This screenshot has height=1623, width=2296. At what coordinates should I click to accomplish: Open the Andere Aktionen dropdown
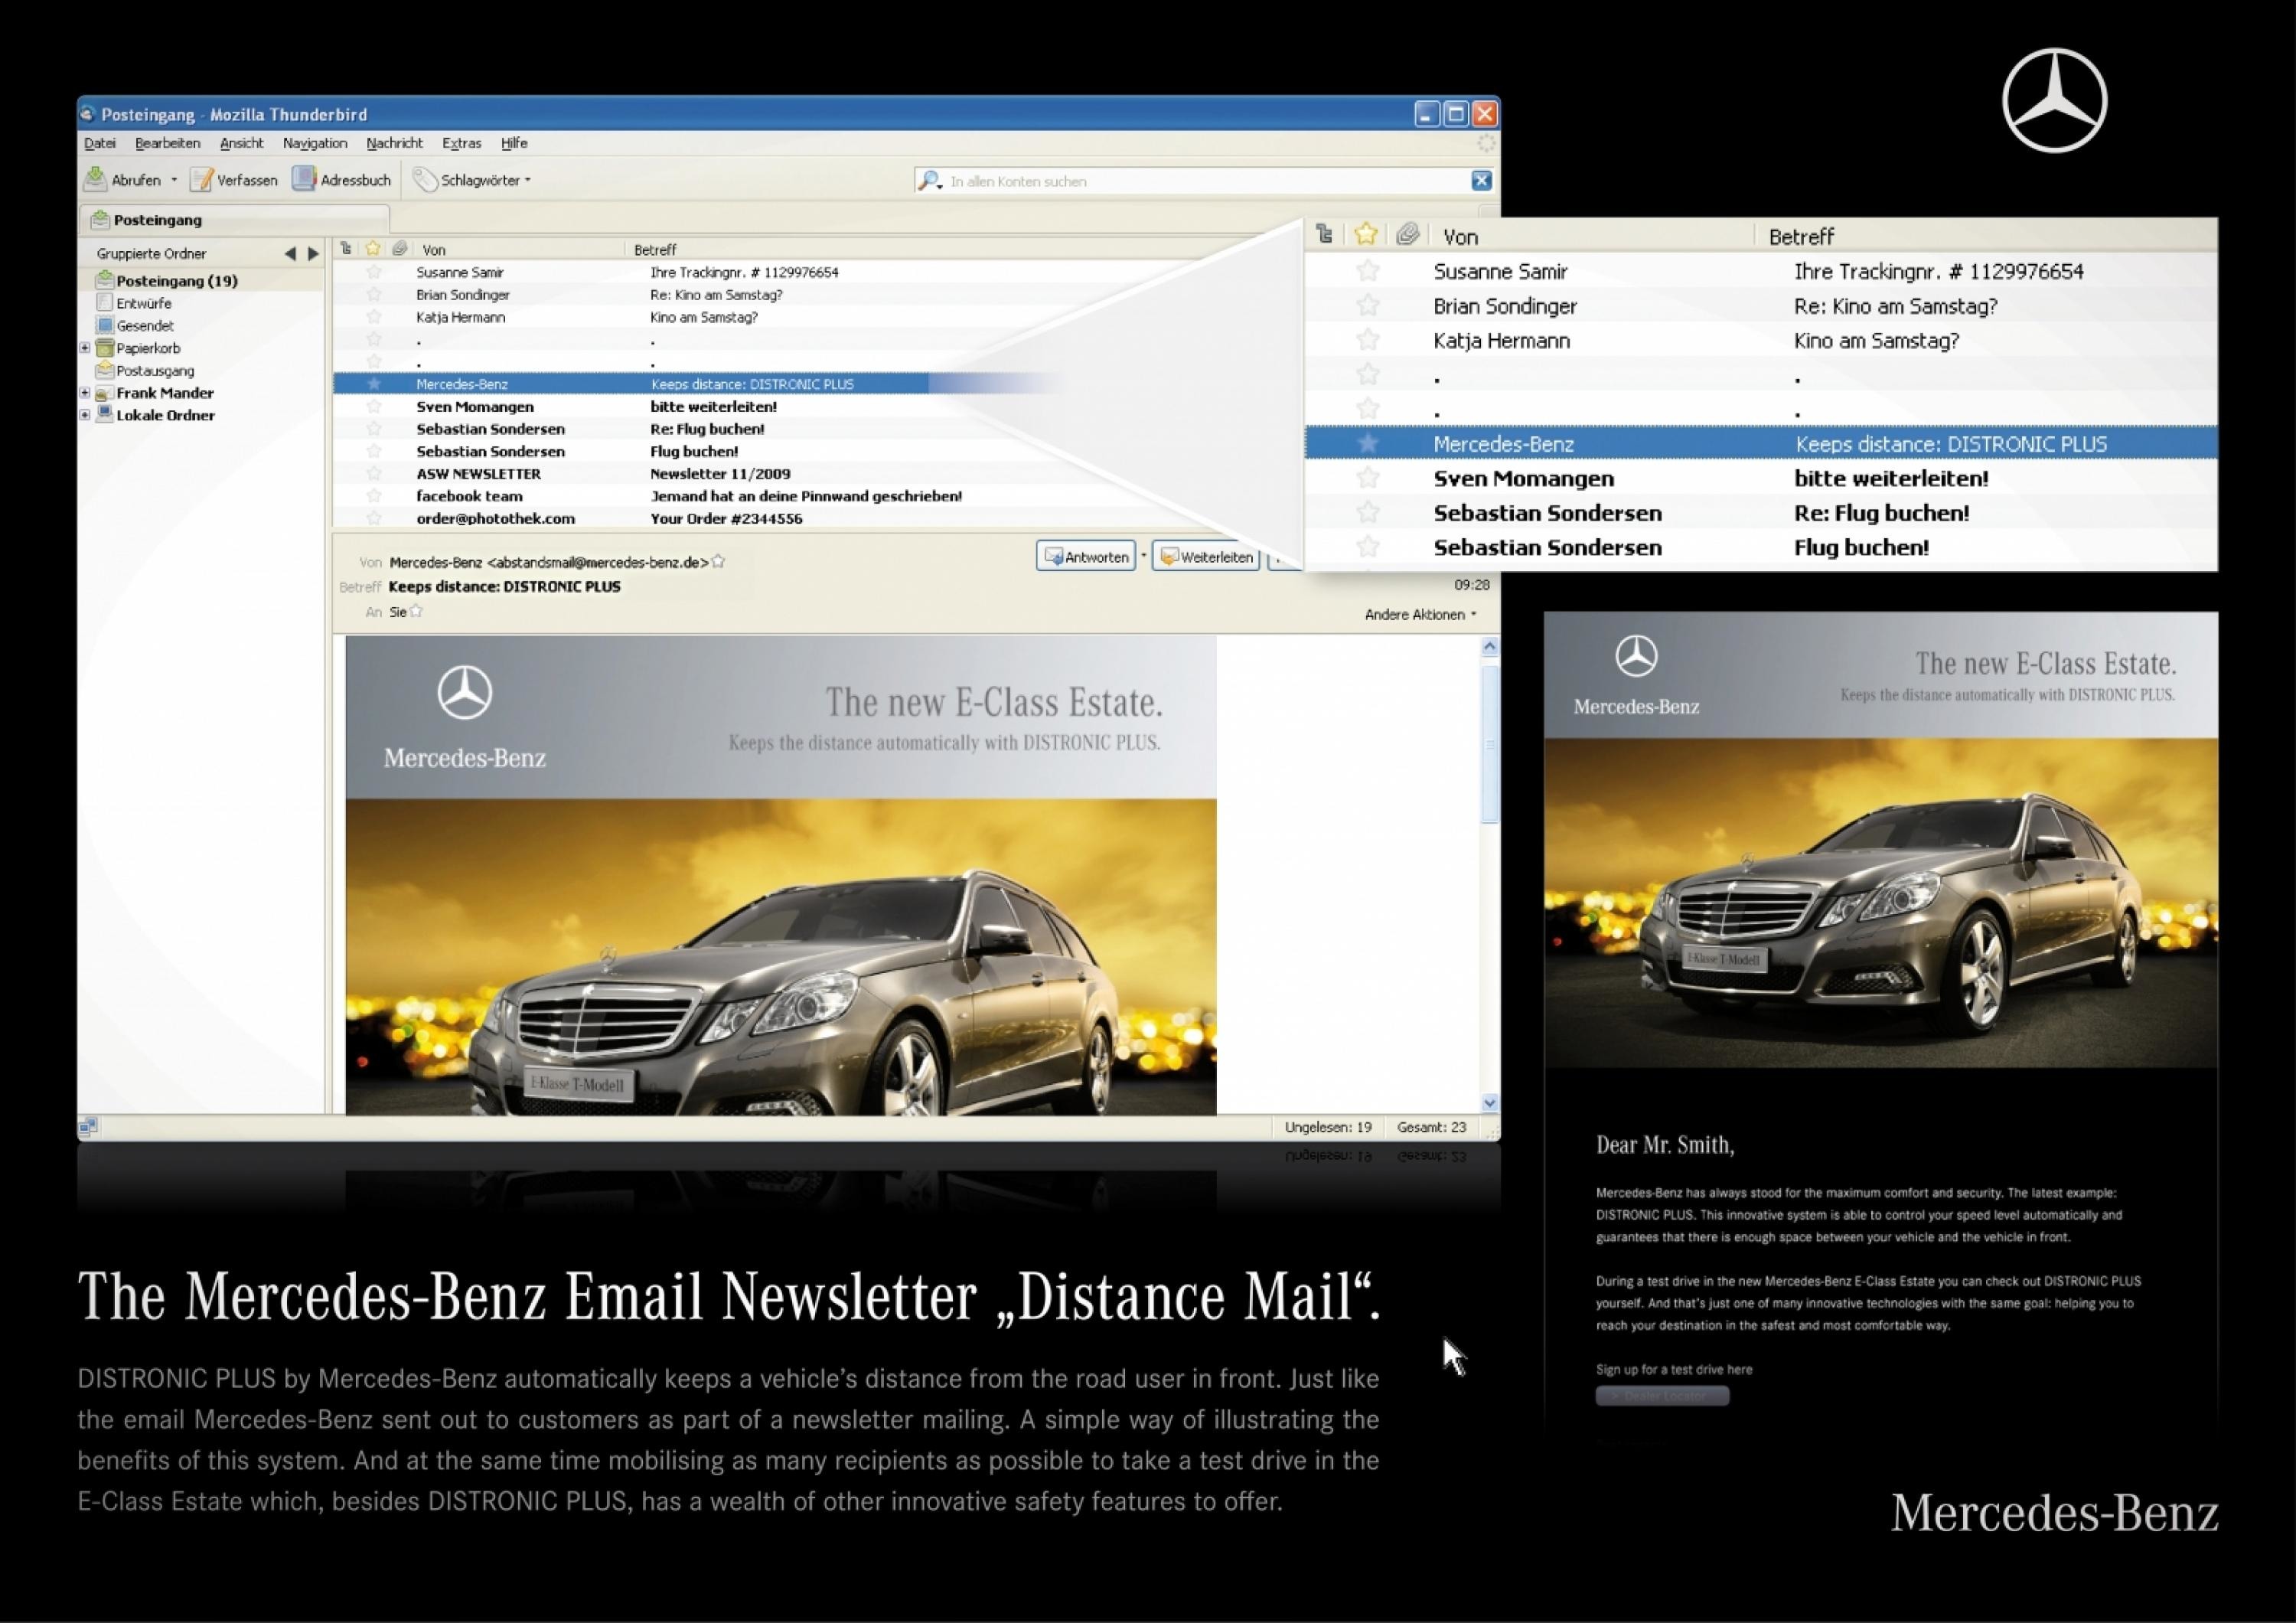click(1420, 614)
